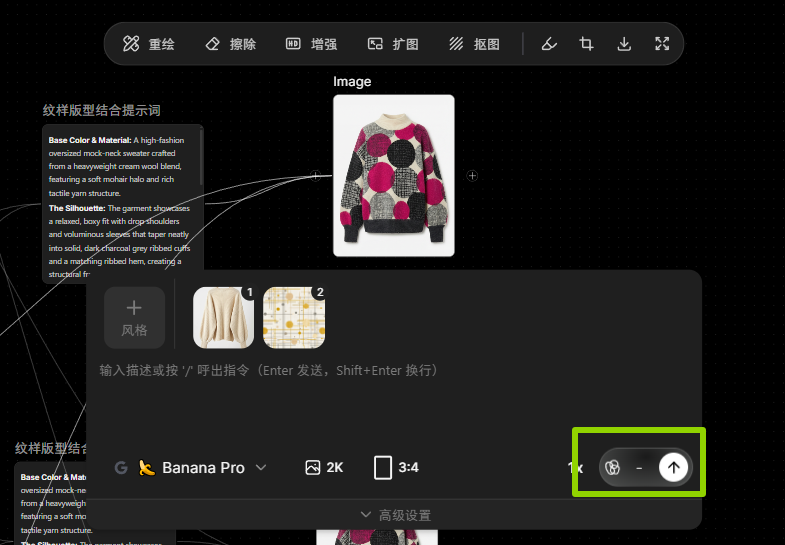
Task: Click the 风格 add style button
Action: 134,317
